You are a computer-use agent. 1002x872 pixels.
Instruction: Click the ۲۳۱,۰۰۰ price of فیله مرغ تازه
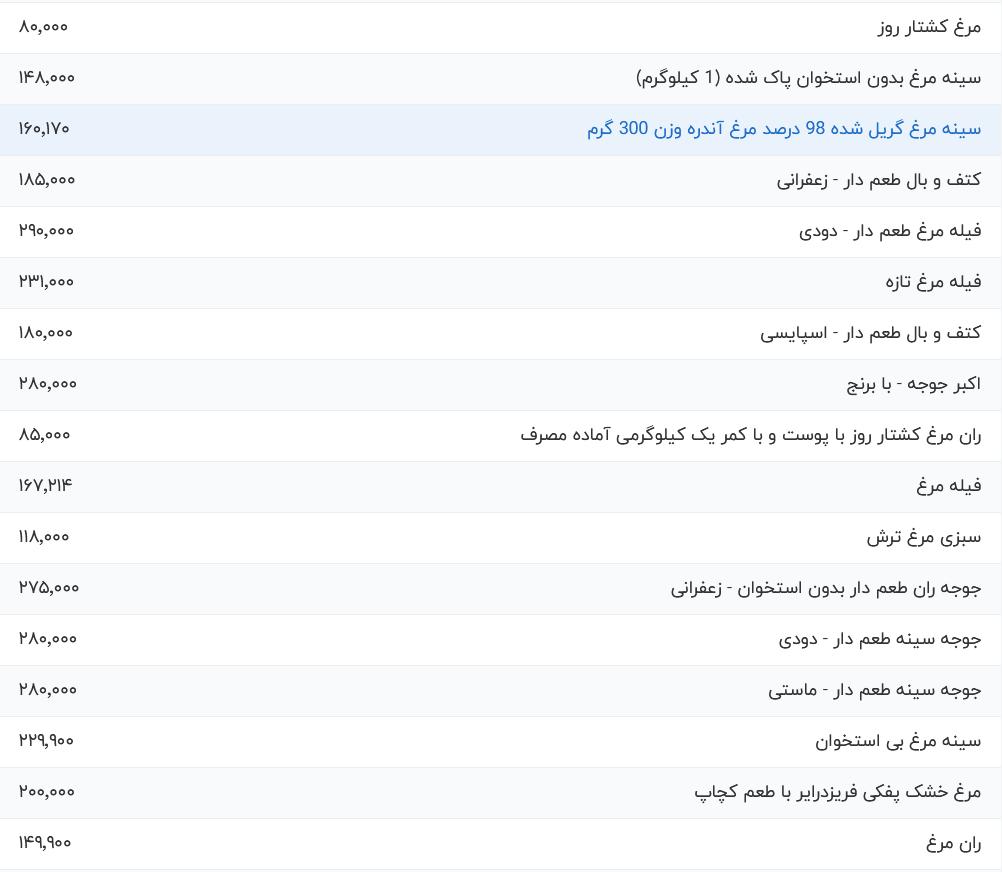point(46,282)
